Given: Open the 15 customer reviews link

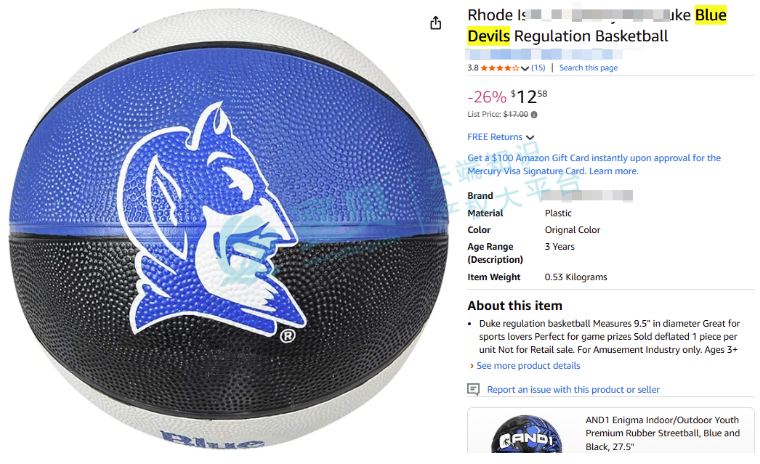Looking at the screenshot, I should (x=538, y=68).
